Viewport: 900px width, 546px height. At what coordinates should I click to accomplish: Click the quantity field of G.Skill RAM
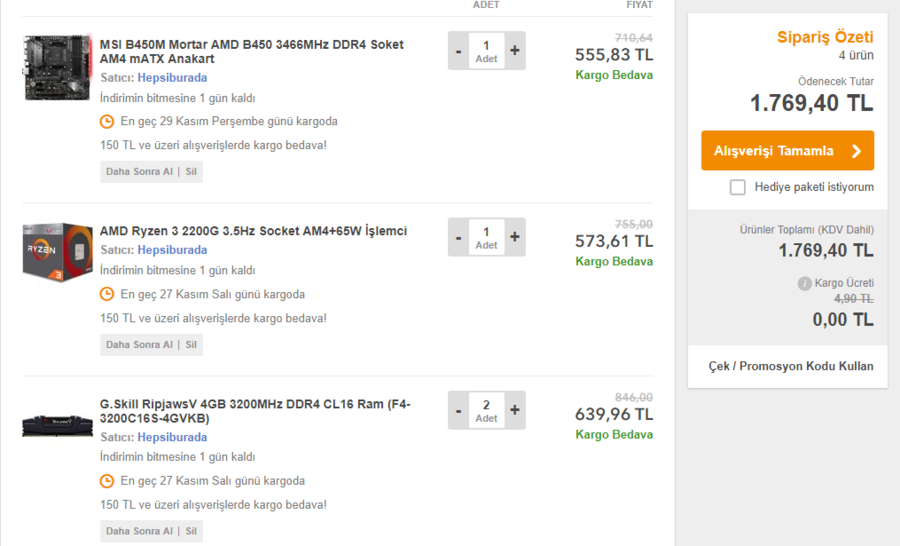coord(487,410)
